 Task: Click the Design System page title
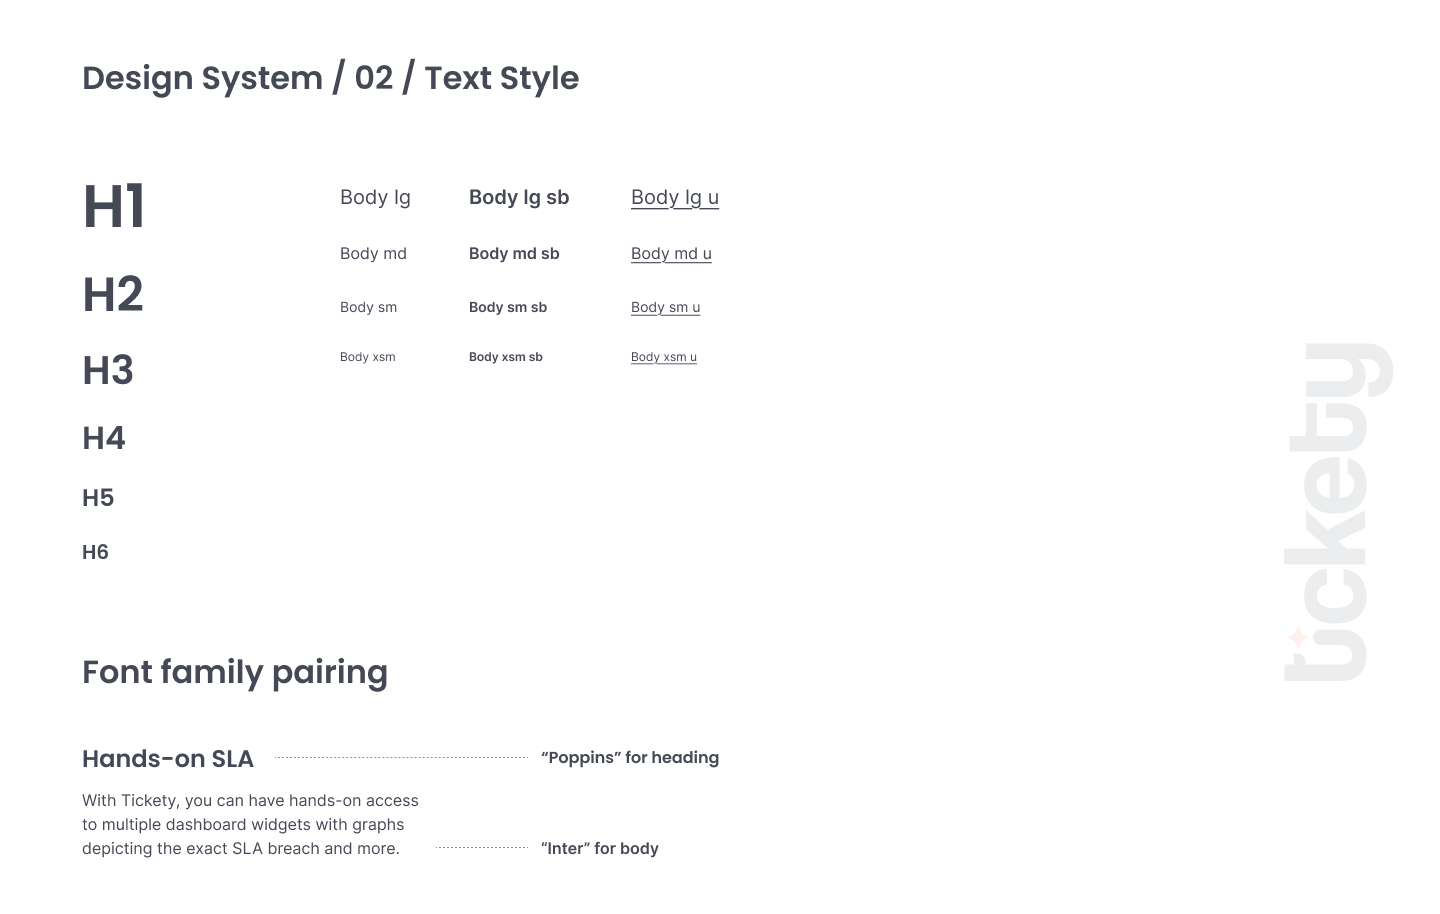coord(330,78)
